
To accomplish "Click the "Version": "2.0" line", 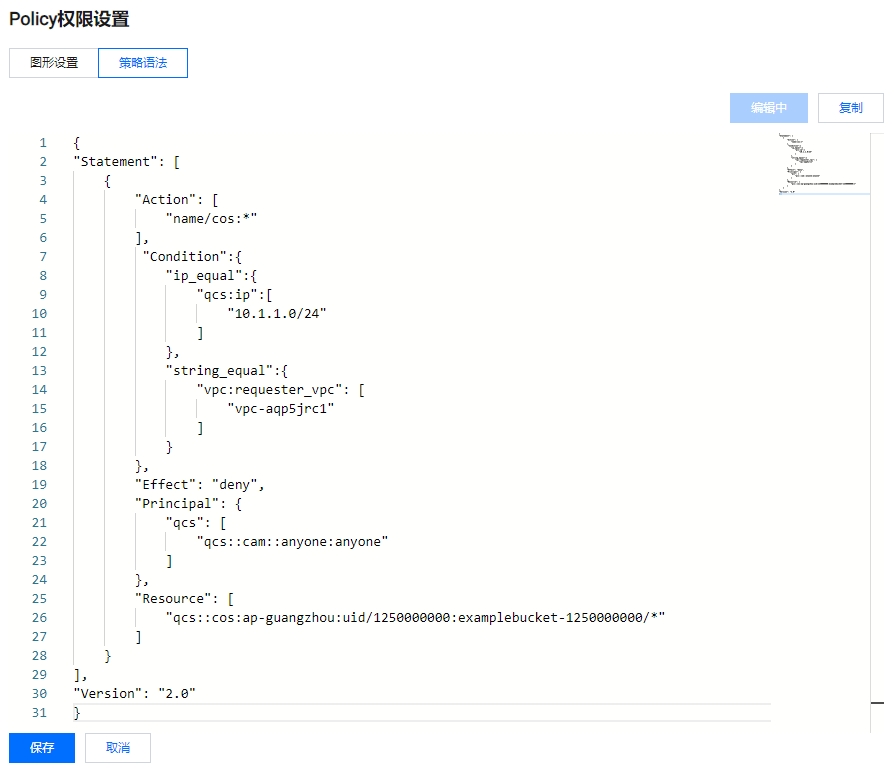I will (134, 694).
